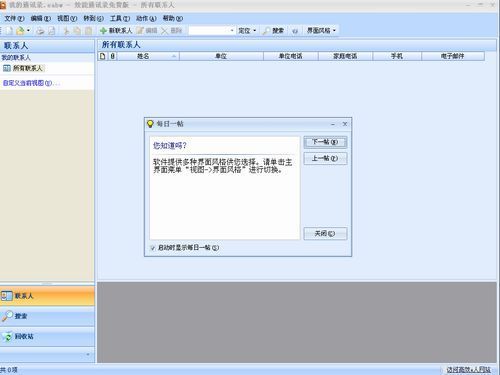Click the attachment icon column header

[x=112, y=56]
